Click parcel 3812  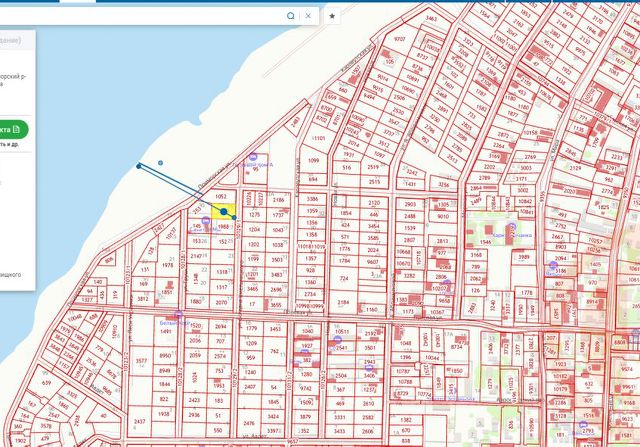143,298
